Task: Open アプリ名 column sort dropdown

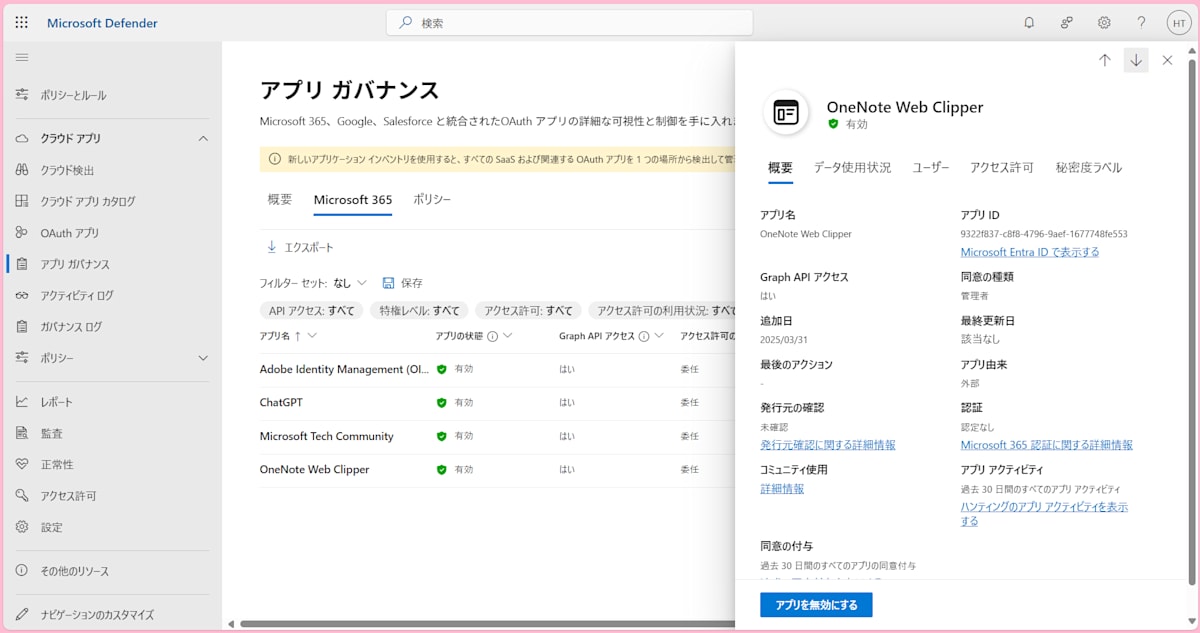Action: 312,336
